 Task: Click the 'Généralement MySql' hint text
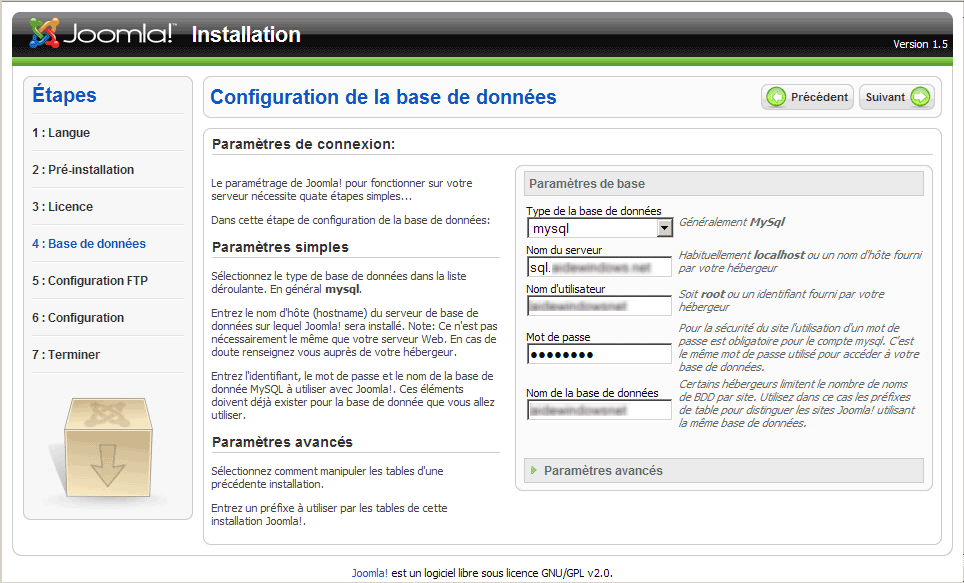732,222
